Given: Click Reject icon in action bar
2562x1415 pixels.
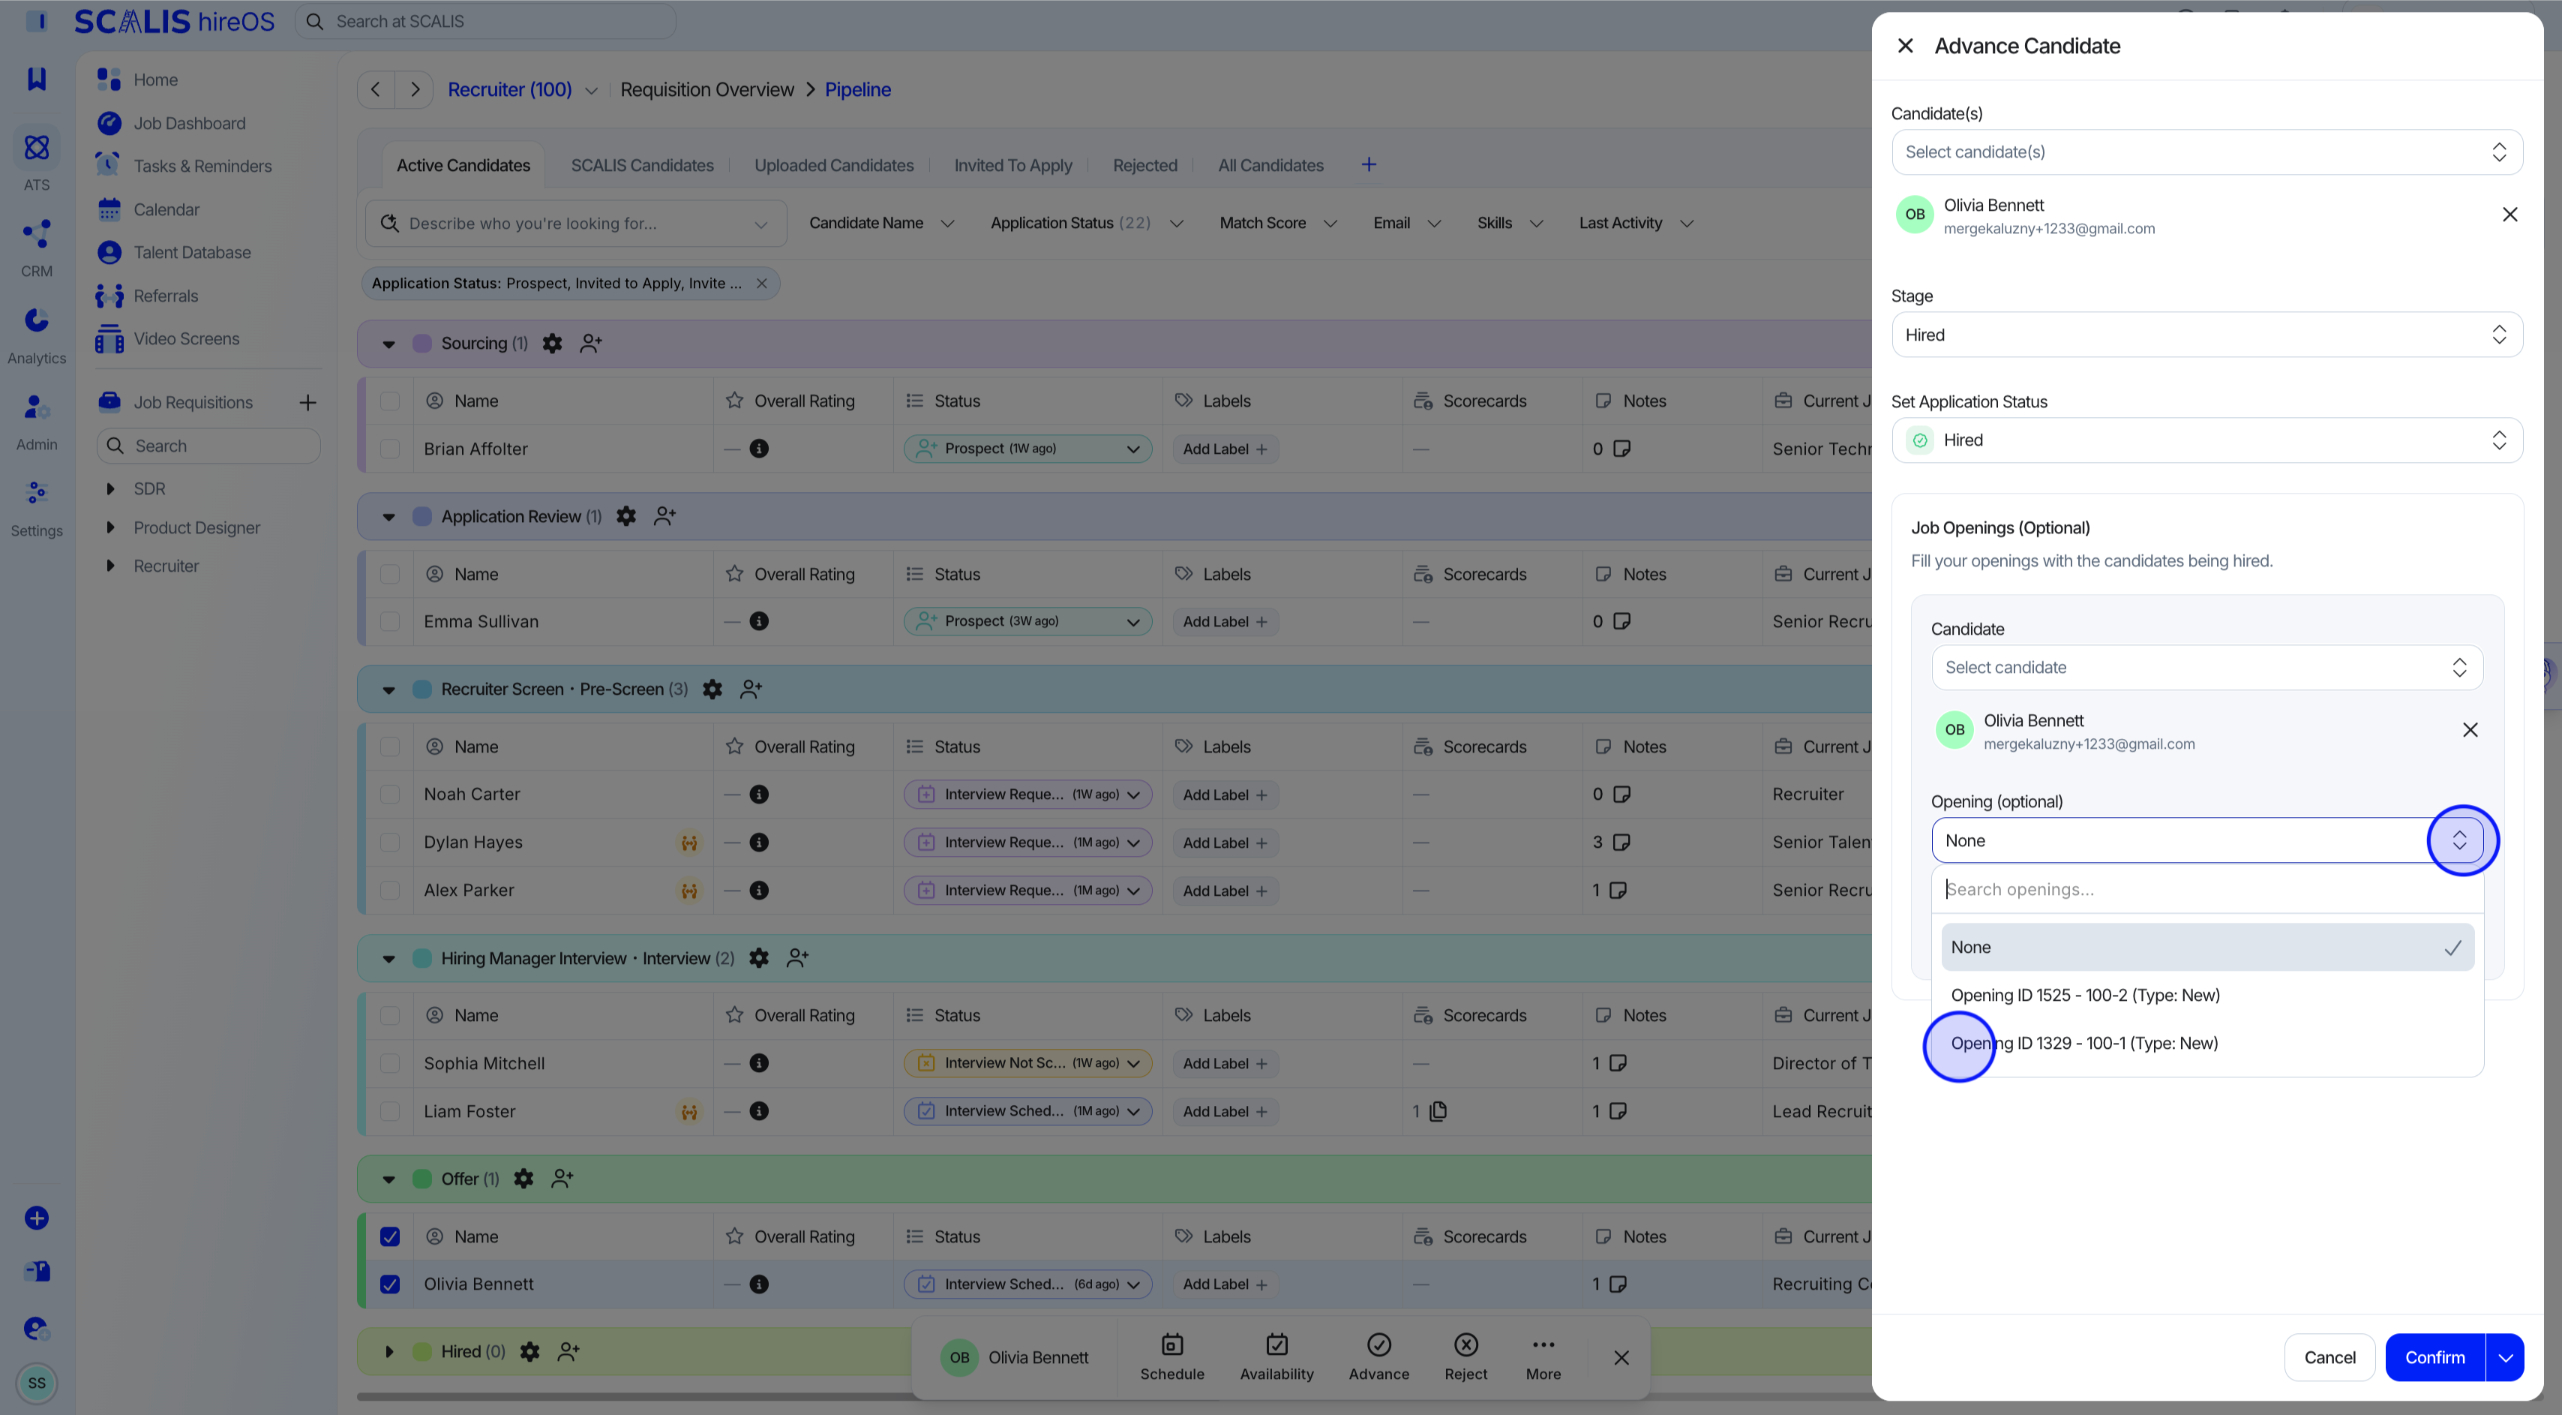Looking at the screenshot, I should click(1466, 1345).
